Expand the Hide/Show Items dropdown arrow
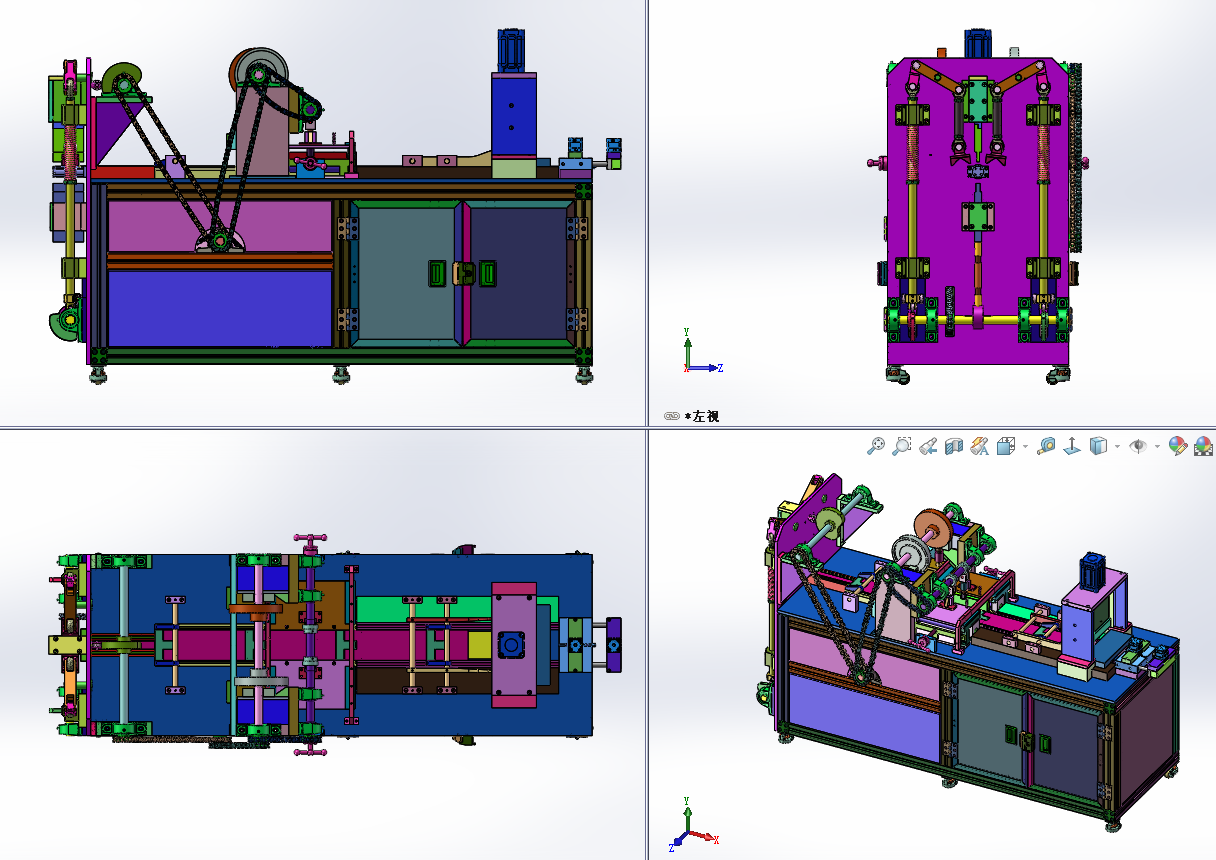This screenshot has height=860, width=1216. [1157, 447]
